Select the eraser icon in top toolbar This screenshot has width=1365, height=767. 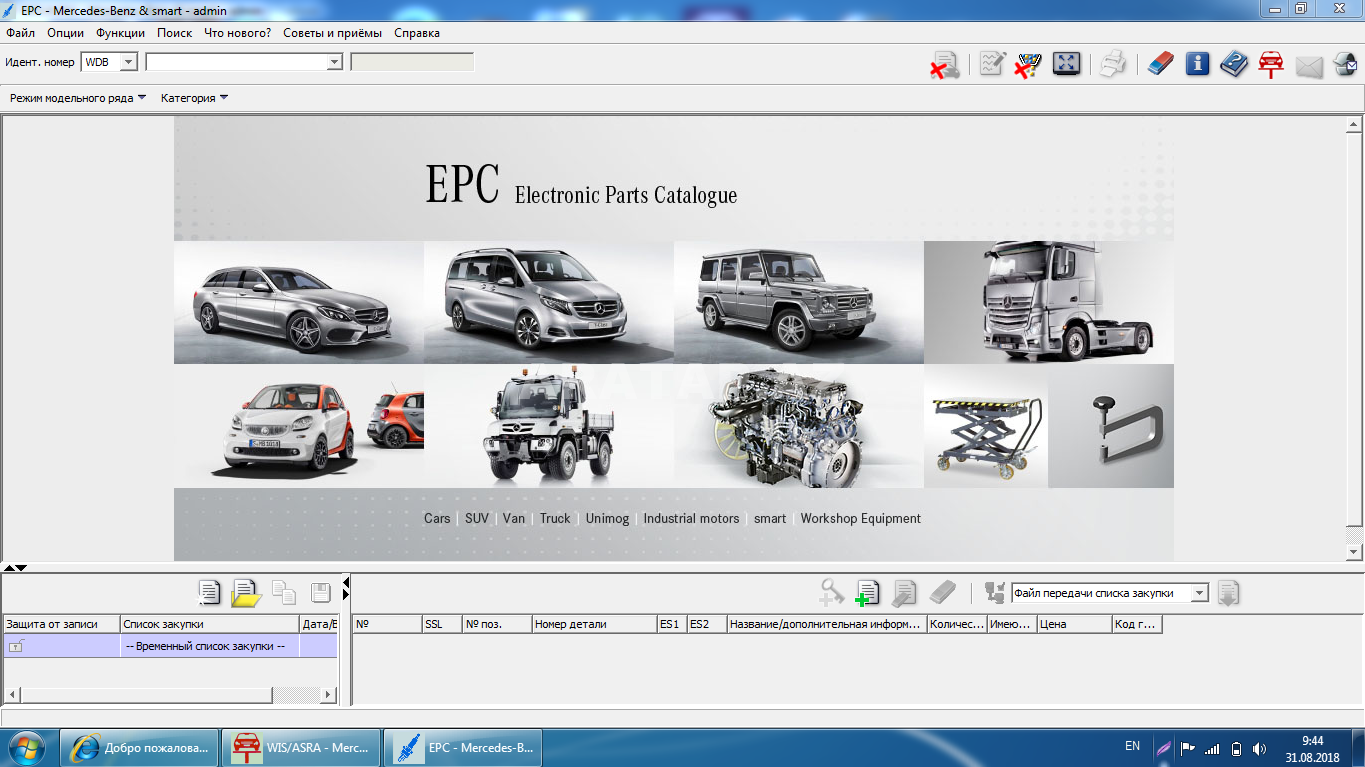[1160, 65]
